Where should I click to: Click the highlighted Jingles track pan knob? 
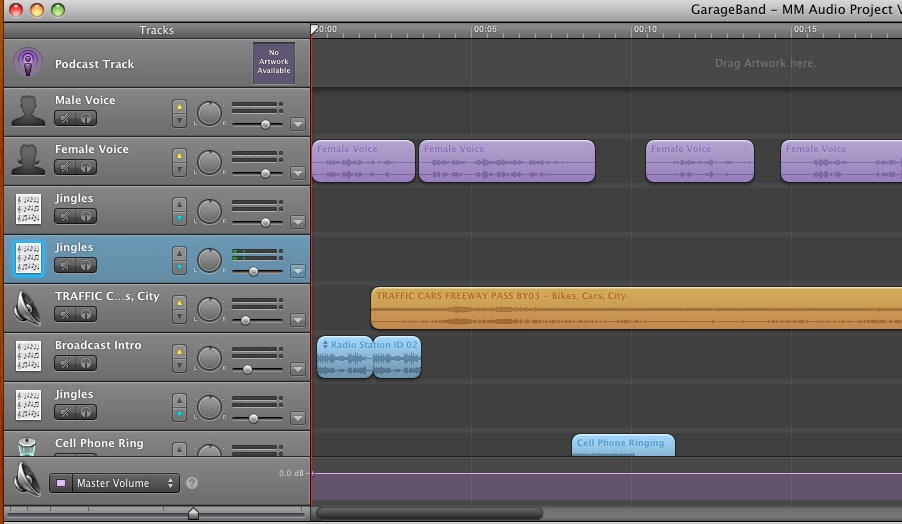[x=209, y=260]
